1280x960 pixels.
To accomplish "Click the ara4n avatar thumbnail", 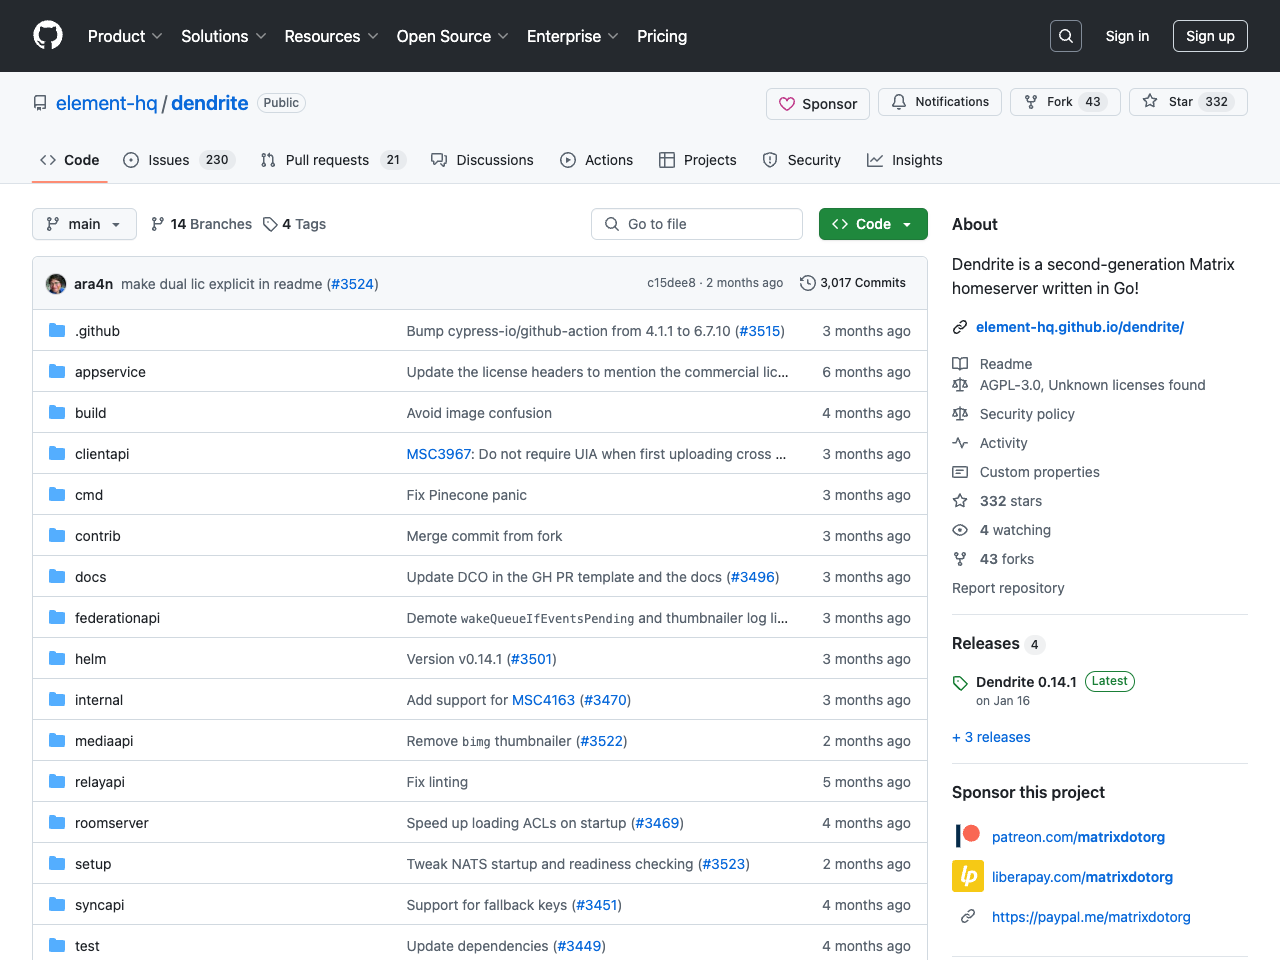I will tap(56, 284).
